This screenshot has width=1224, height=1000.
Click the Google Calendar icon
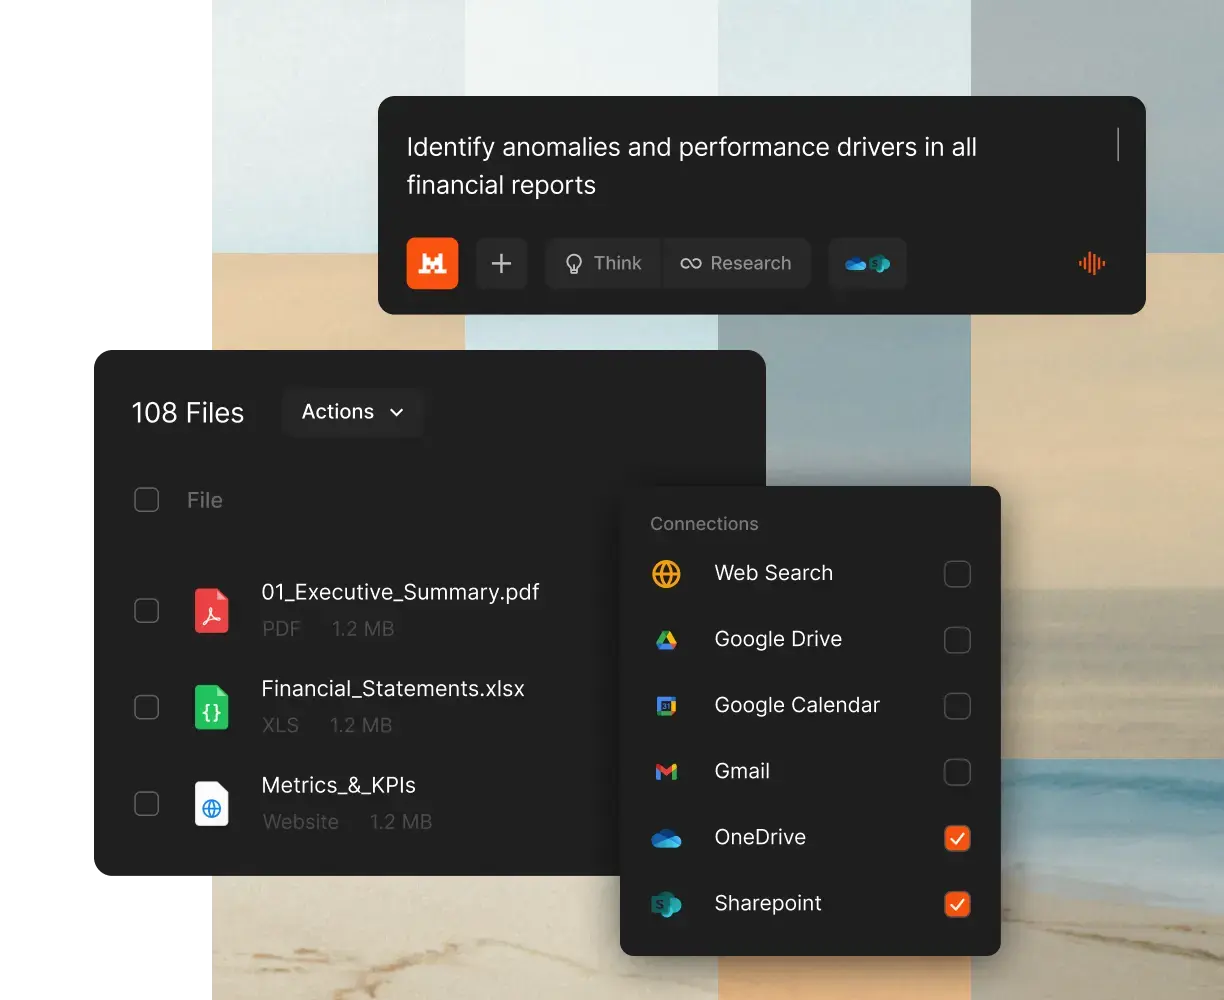[x=666, y=705]
